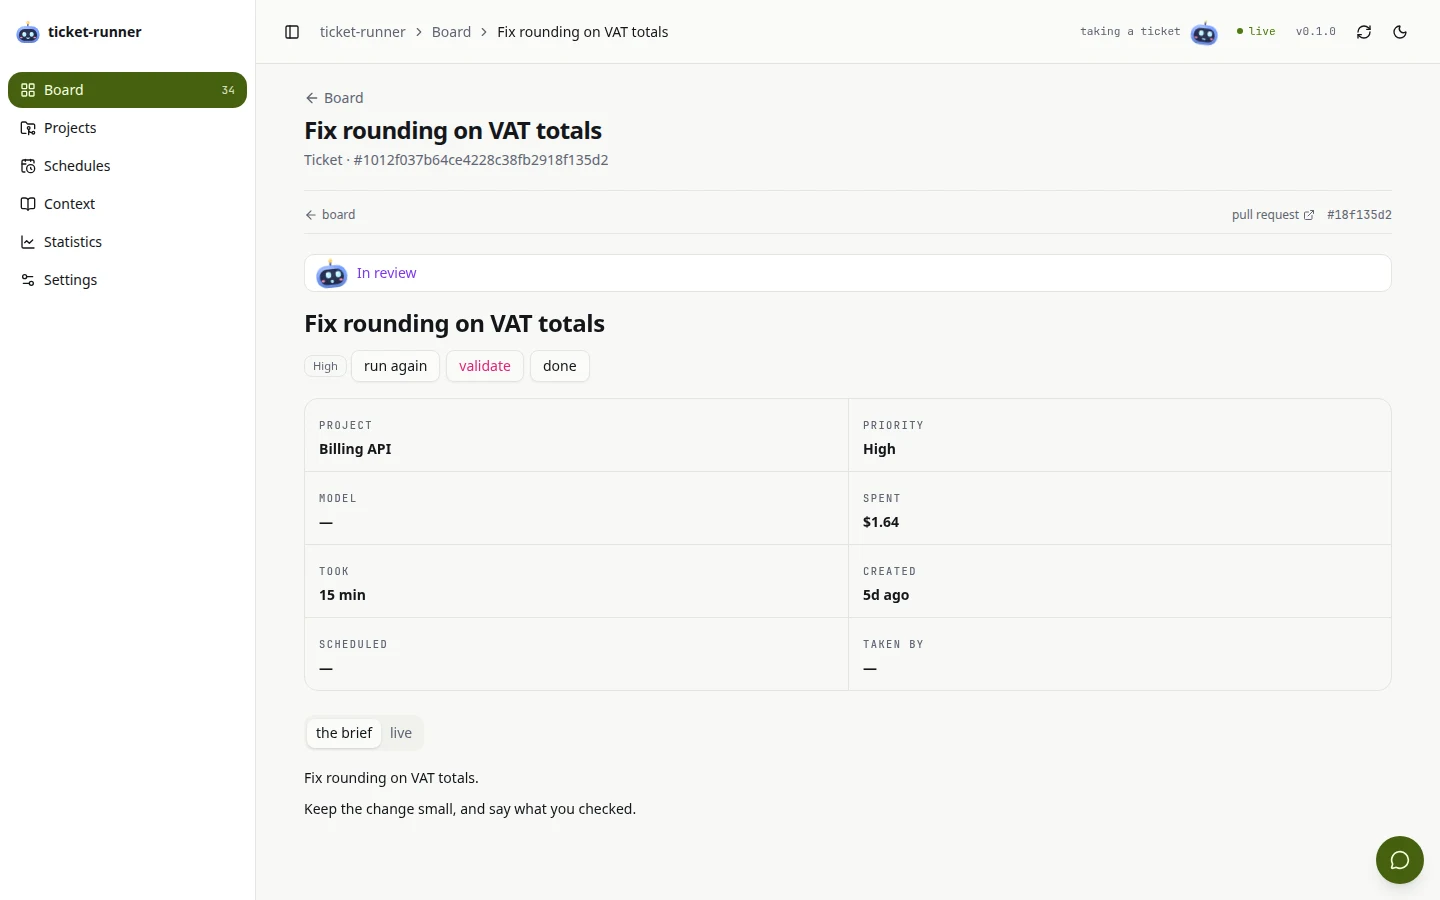Click the Board count badge 34
The image size is (1440, 900).
click(x=228, y=90)
